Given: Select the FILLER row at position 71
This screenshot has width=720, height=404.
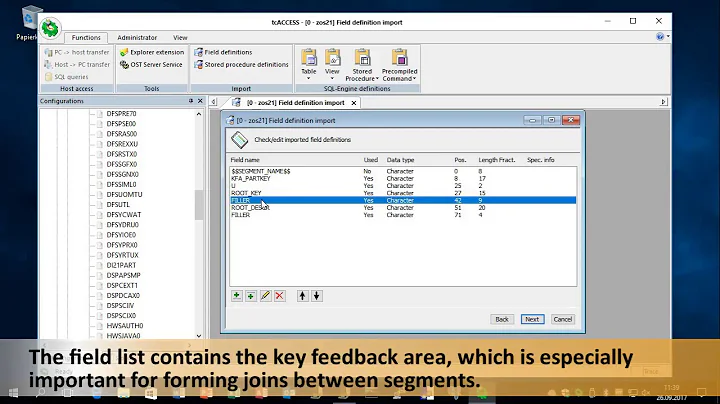Looking at the screenshot, I should 403,215.
